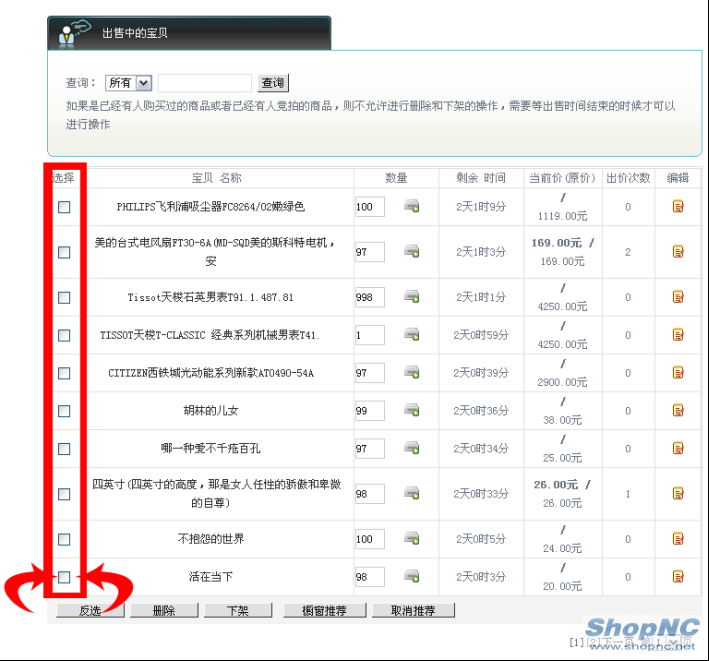Open page number dropdown in pagination
The height and width of the screenshot is (661, 709).
[x=668, y=641]
